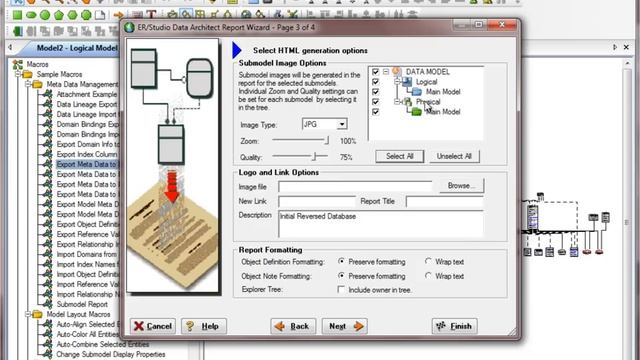The image size is (640, 360).
Task: Select the green pentagon shape tool
Action: pyautogui.click(x=59, y=16)
